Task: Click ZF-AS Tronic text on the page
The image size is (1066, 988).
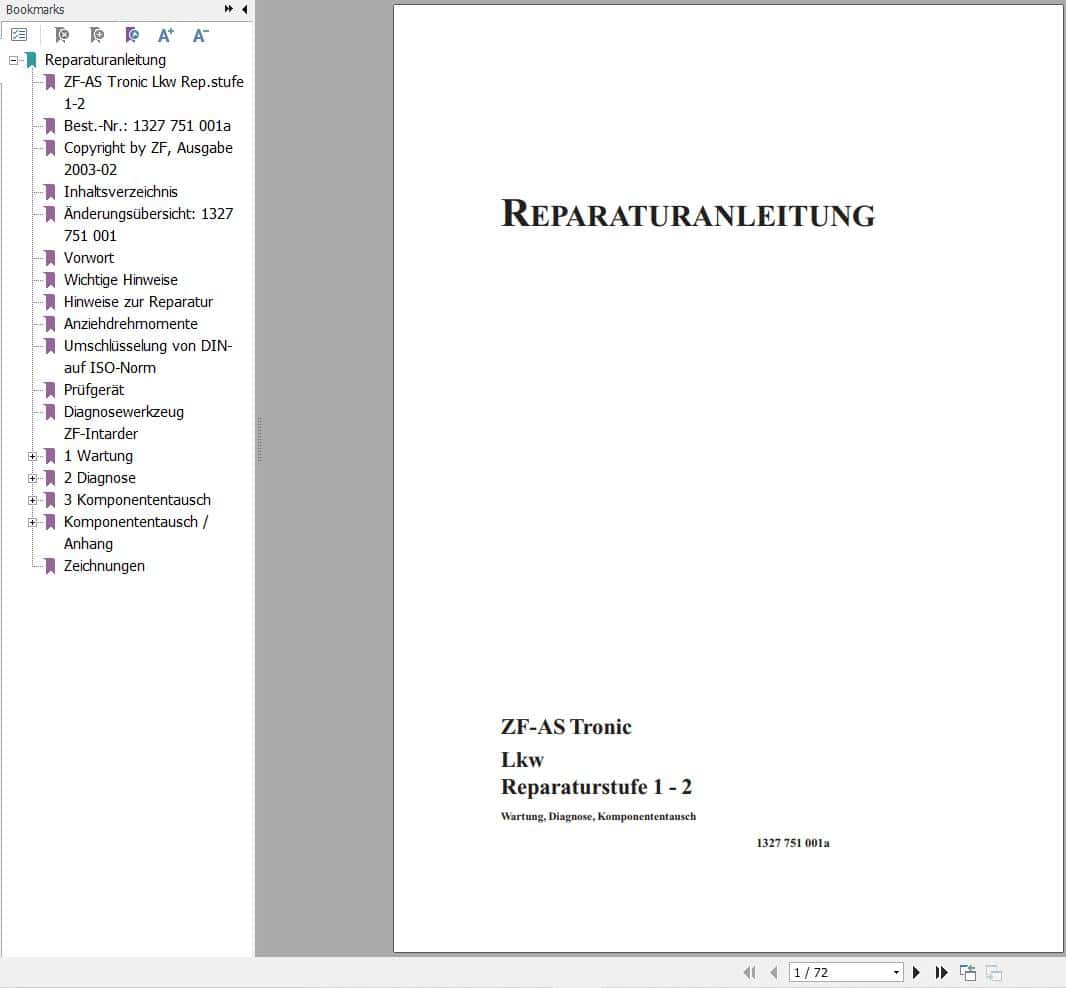Action: [x=566, y=727]
